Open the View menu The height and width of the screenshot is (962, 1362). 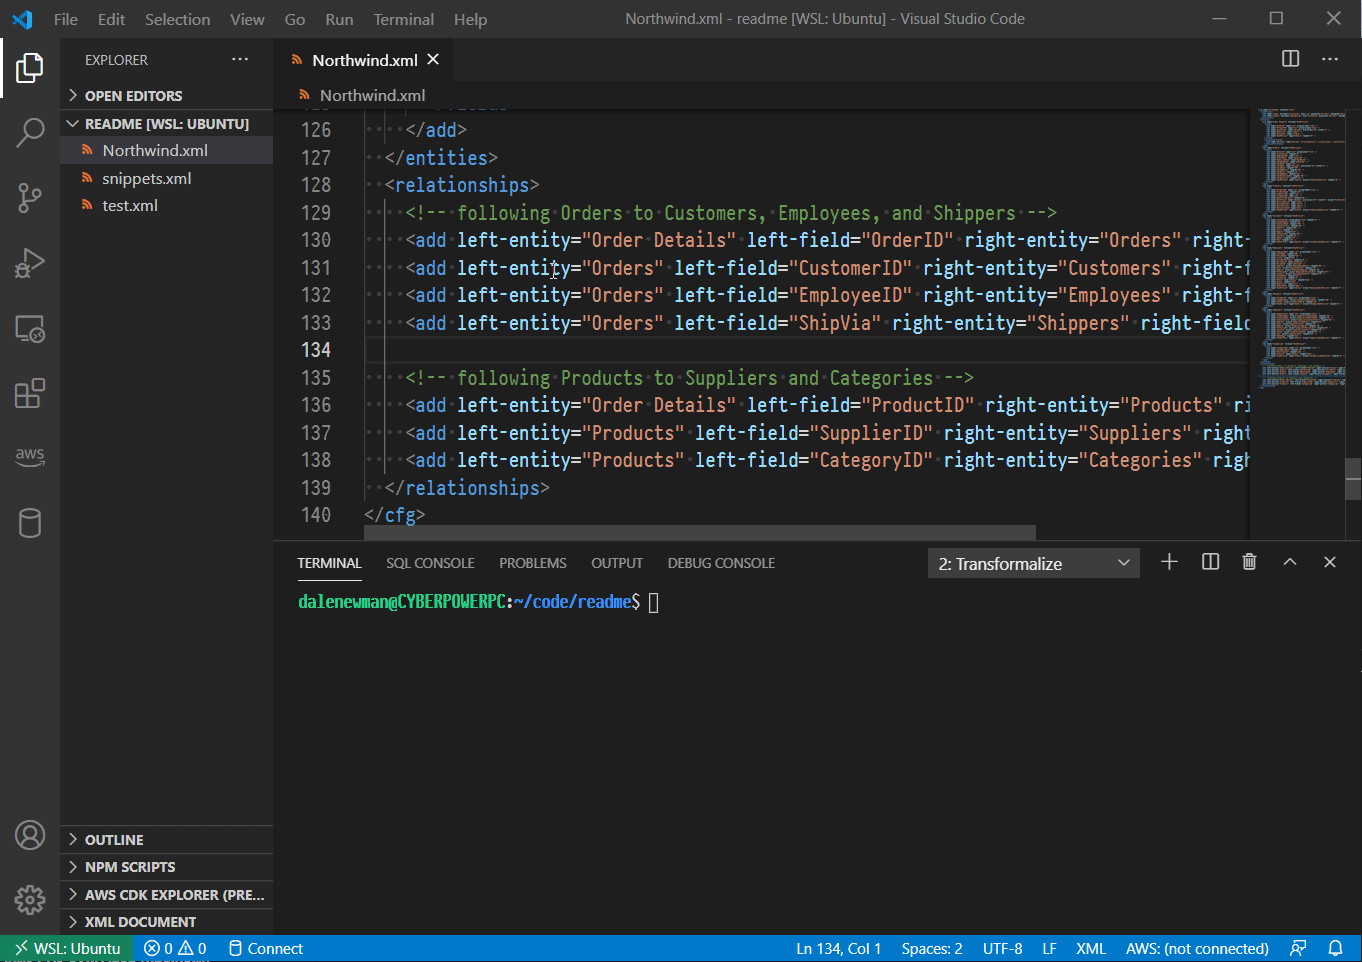click(x=247, y=19)
